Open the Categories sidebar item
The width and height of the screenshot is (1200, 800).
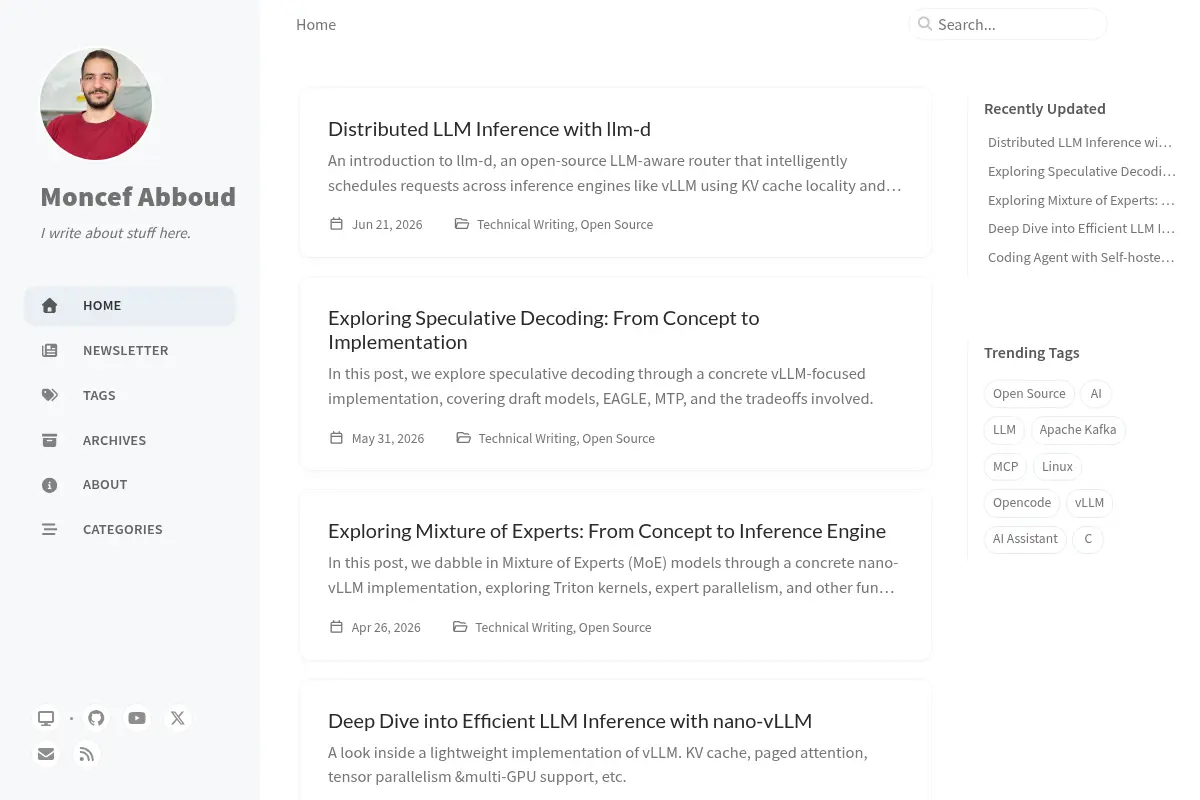[130, 529]
